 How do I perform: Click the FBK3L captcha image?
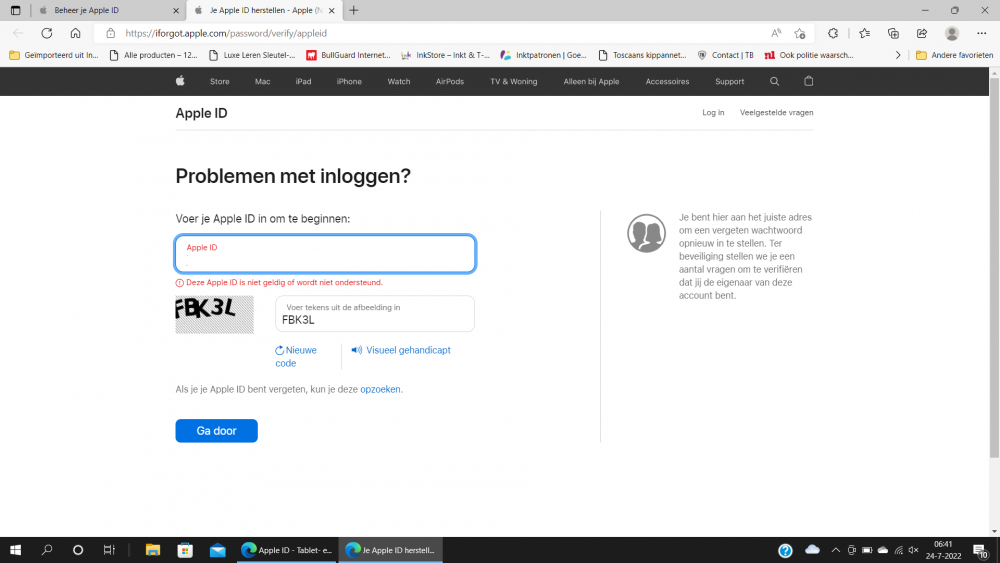point(214,314)
